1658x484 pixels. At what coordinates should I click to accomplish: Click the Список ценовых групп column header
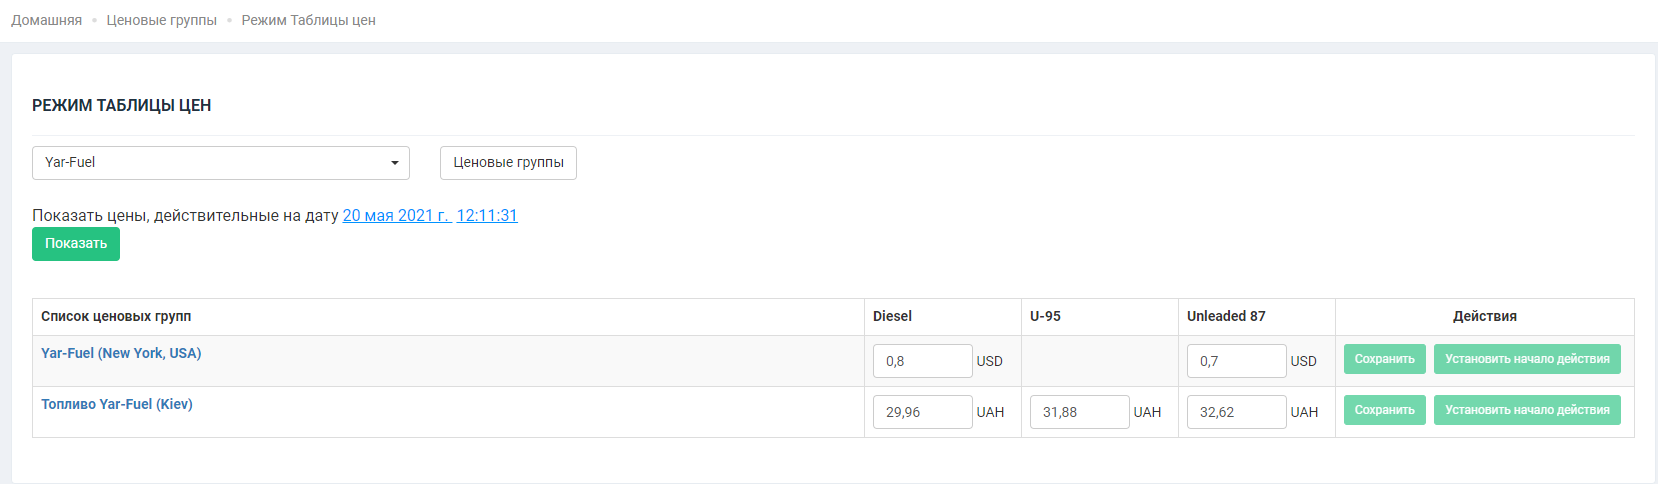[x=116, y=317]
